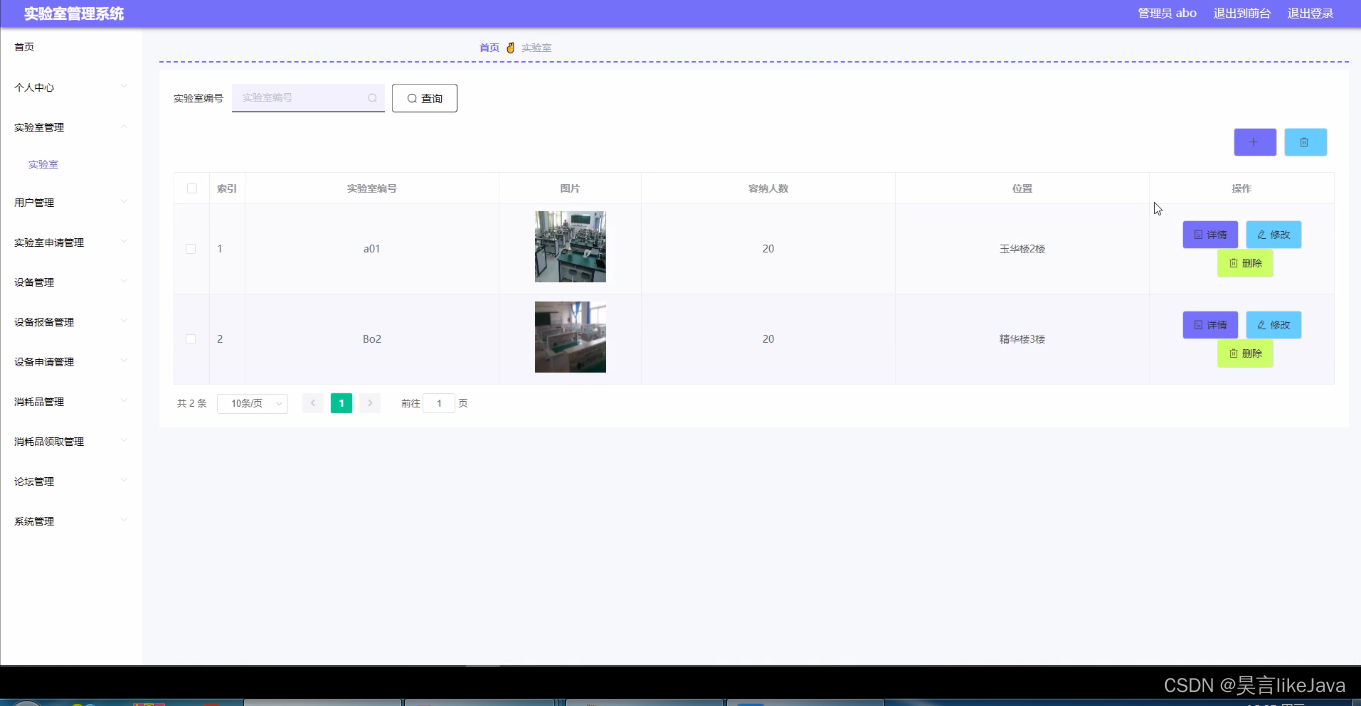The image size is (1361, 706).
Task: Click 修改 for lab Bo2
Action: point(1273,325)
